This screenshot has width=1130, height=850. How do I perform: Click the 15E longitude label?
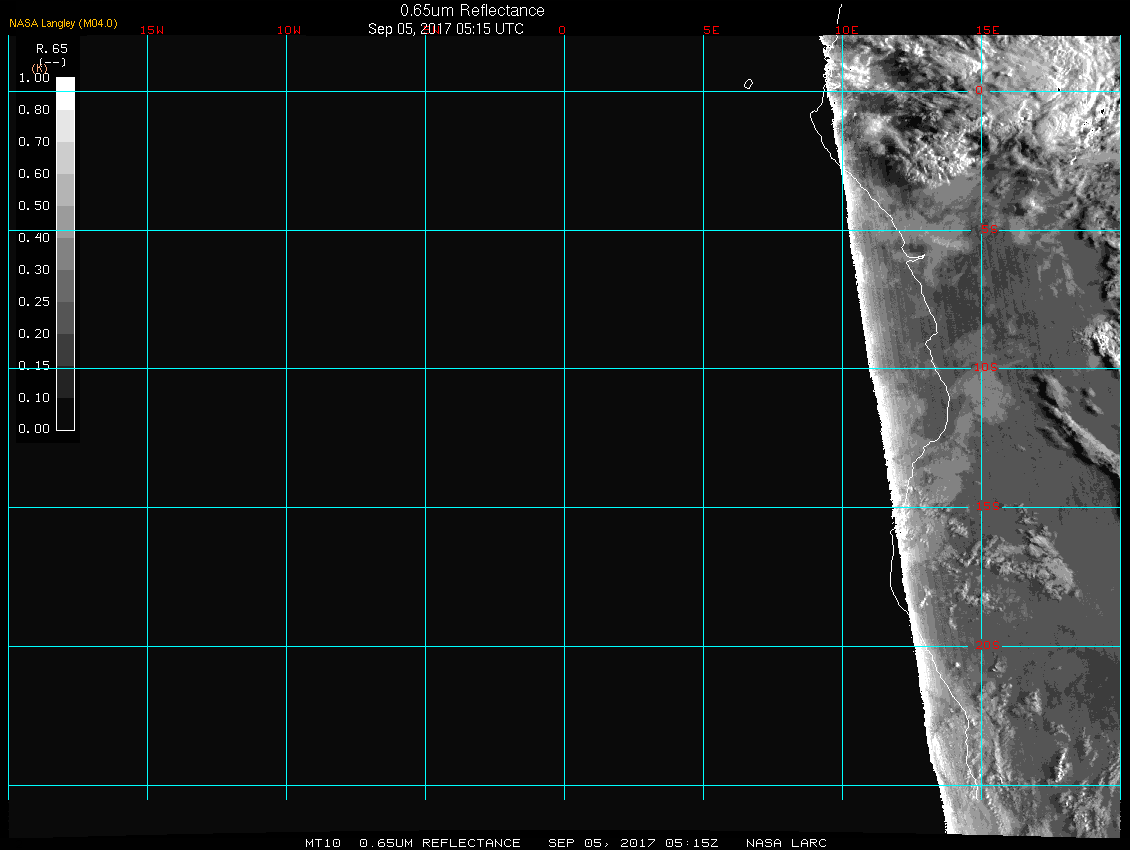[x=988, y=30]
